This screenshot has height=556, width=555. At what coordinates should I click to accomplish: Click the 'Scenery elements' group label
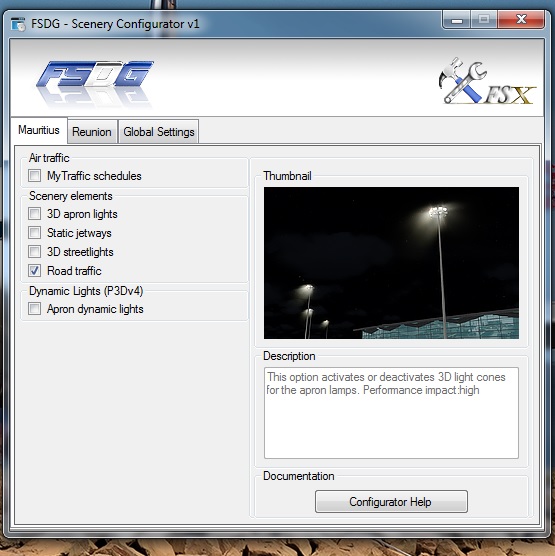pos(71,196)
